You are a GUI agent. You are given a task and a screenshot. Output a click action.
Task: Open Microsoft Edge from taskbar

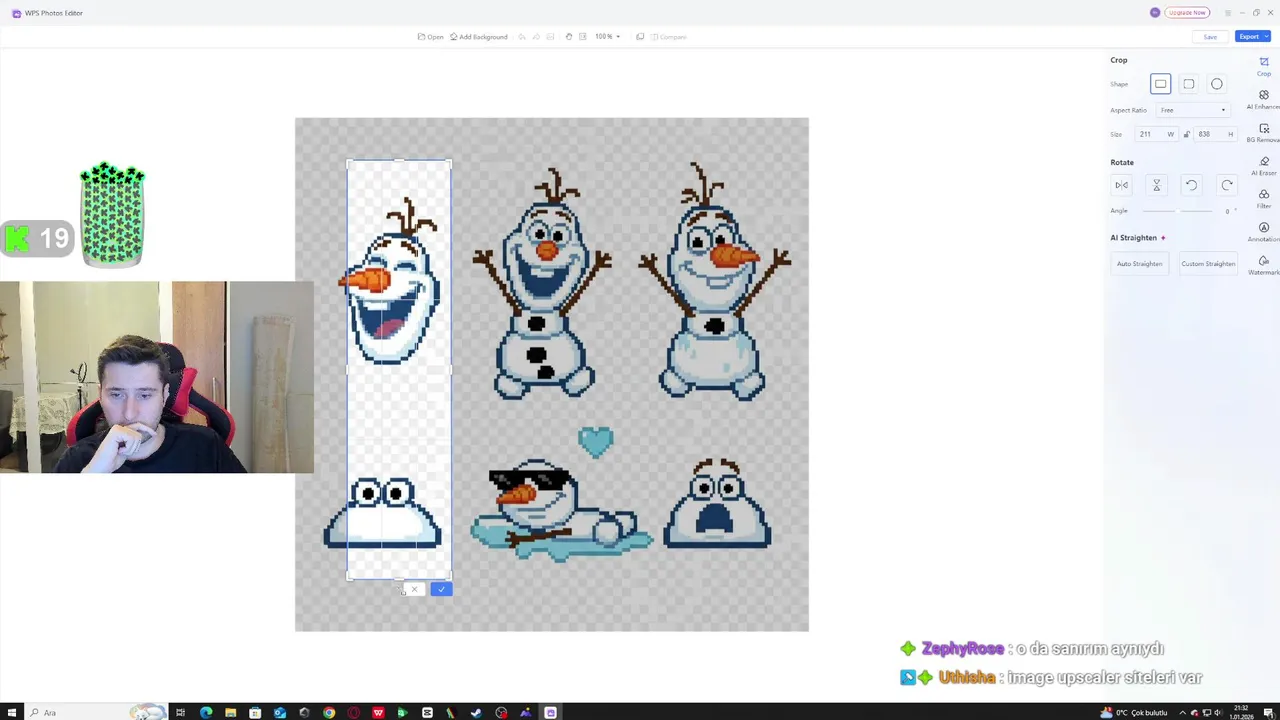[206, 713]
